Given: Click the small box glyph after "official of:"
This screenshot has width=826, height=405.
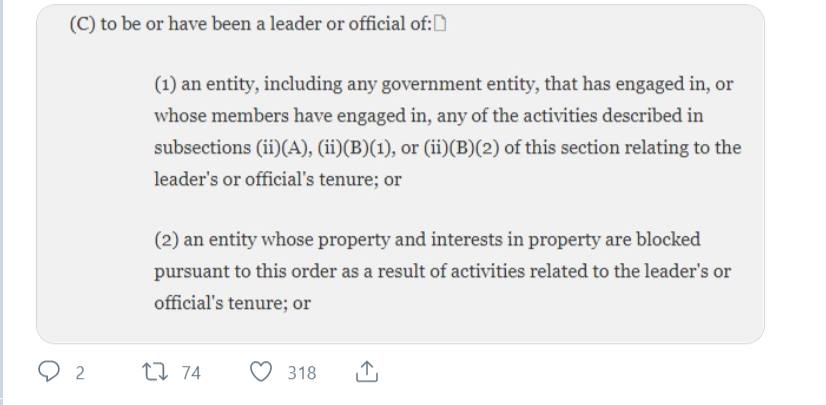Looking at the screenshot, I should tap(441, 24).
